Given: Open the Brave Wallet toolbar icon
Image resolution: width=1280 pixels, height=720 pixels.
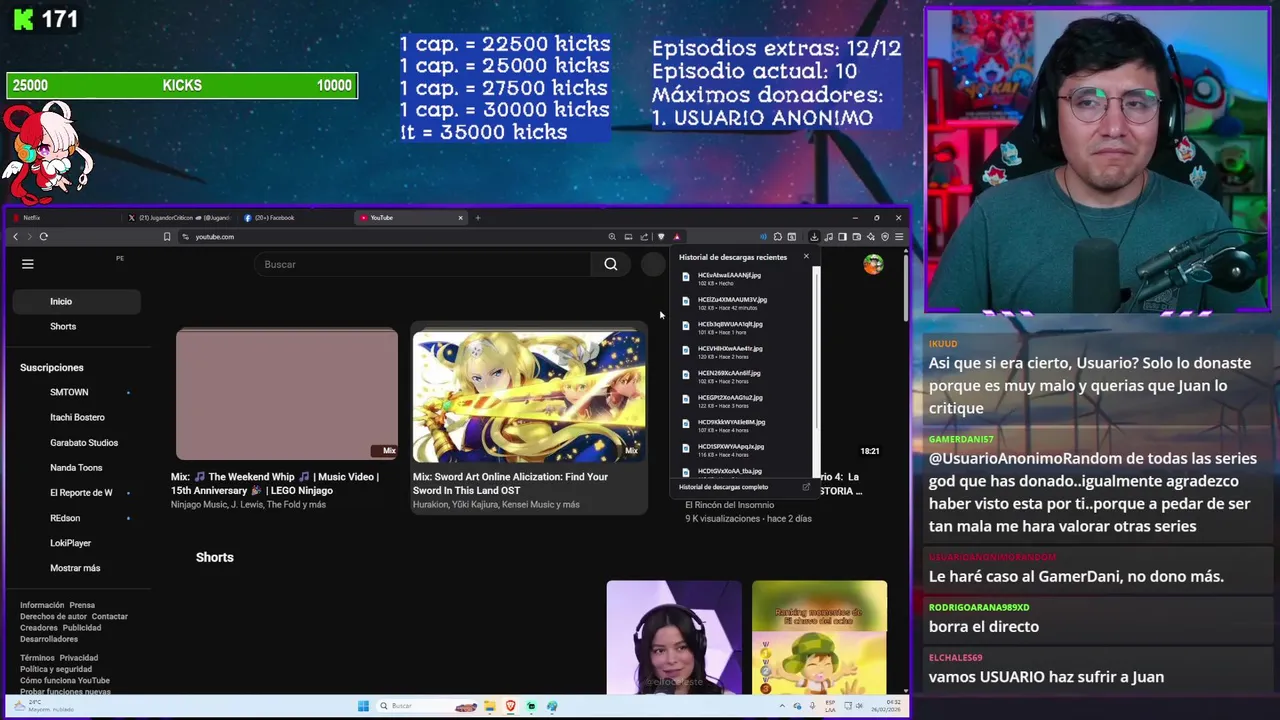Looking at the screenshot, I should tap(857, 237).
